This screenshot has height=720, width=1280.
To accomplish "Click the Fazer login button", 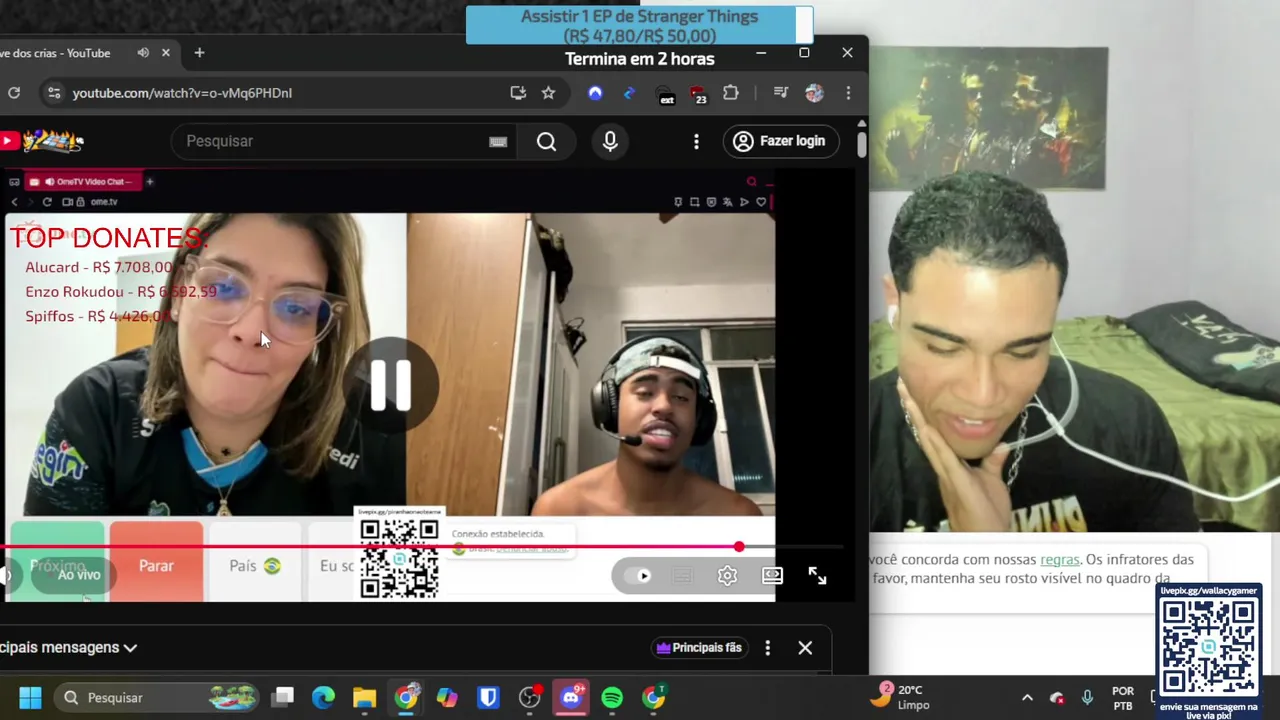I will click(x=780, y=141).
